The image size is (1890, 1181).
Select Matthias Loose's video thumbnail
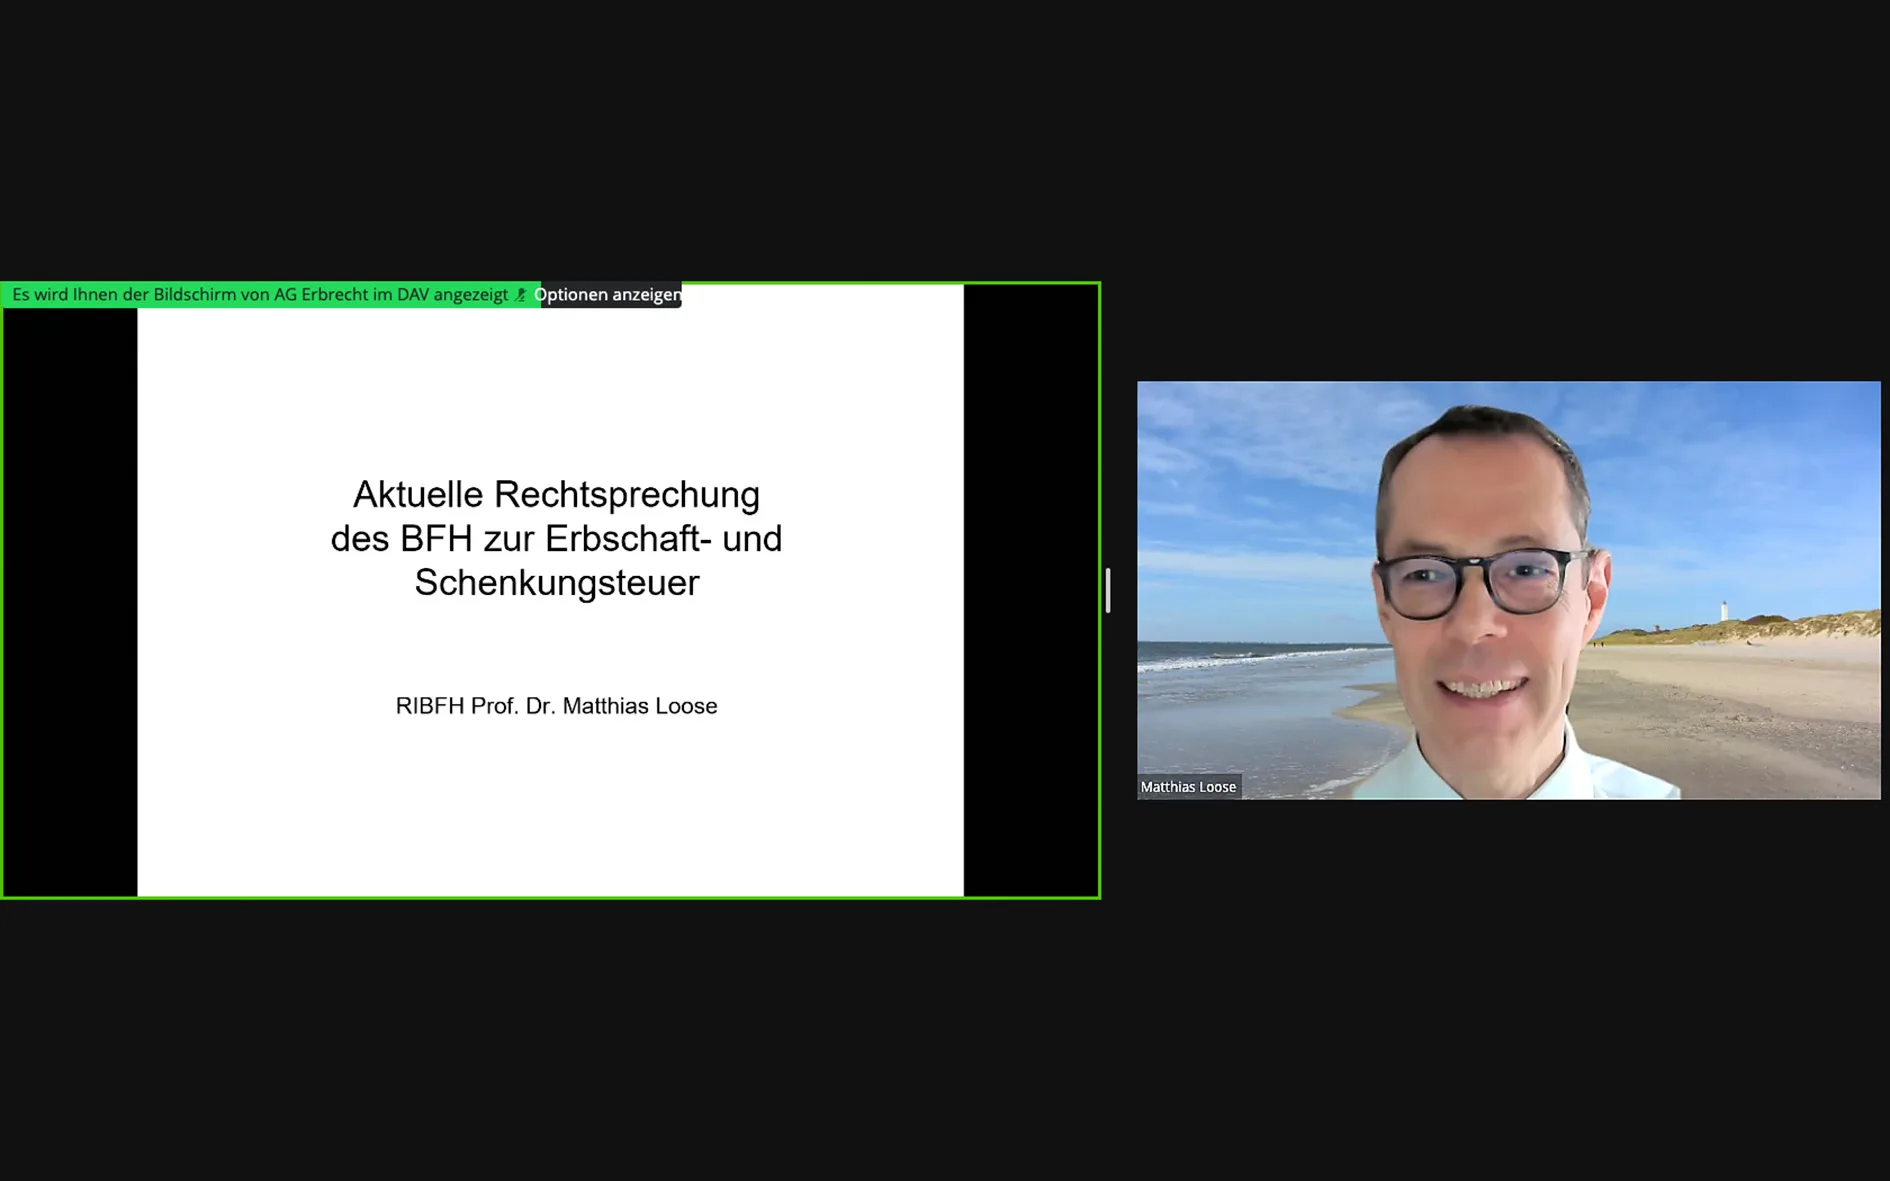1508,589
